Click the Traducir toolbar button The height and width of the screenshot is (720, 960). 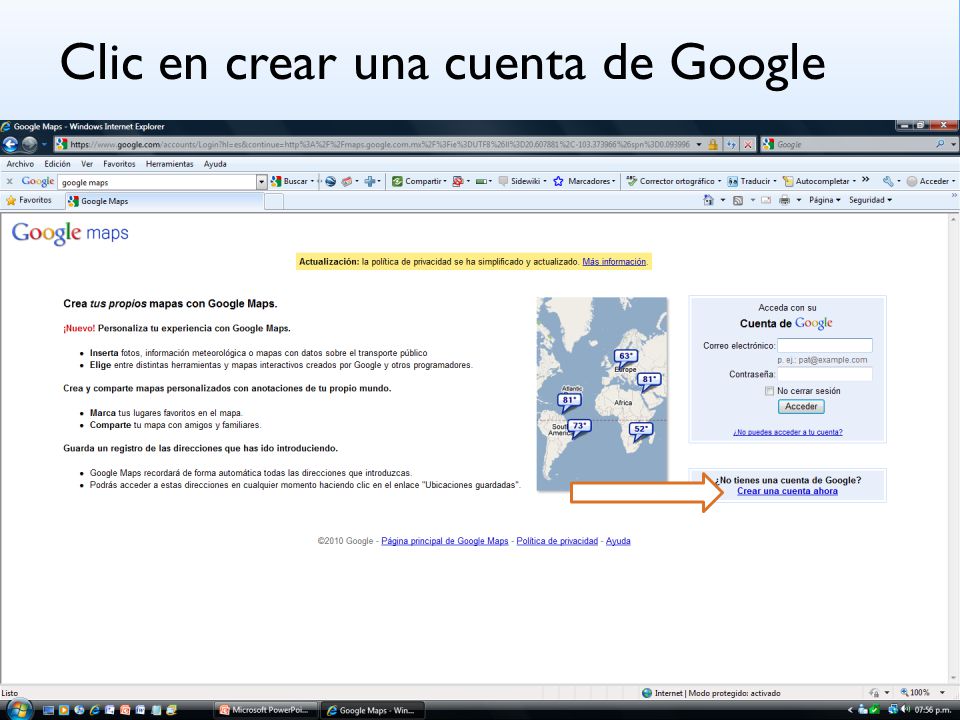(751, 181)
